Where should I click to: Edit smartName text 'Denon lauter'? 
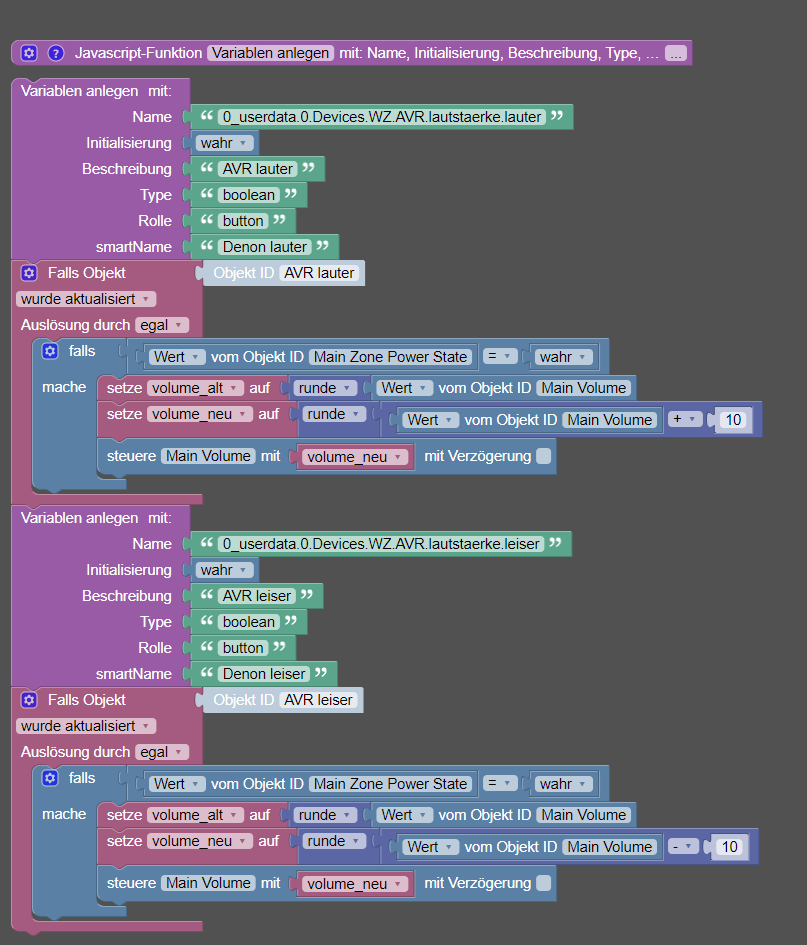(x=265, y=246)
